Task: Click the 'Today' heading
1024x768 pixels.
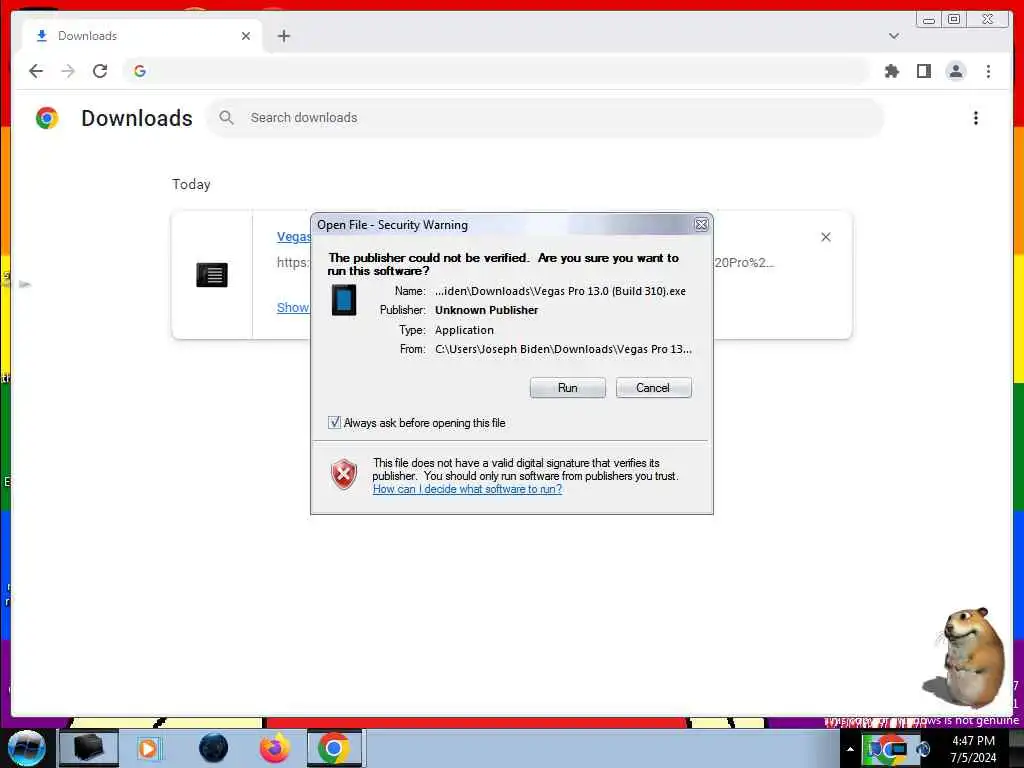Action: coord(191,185)
